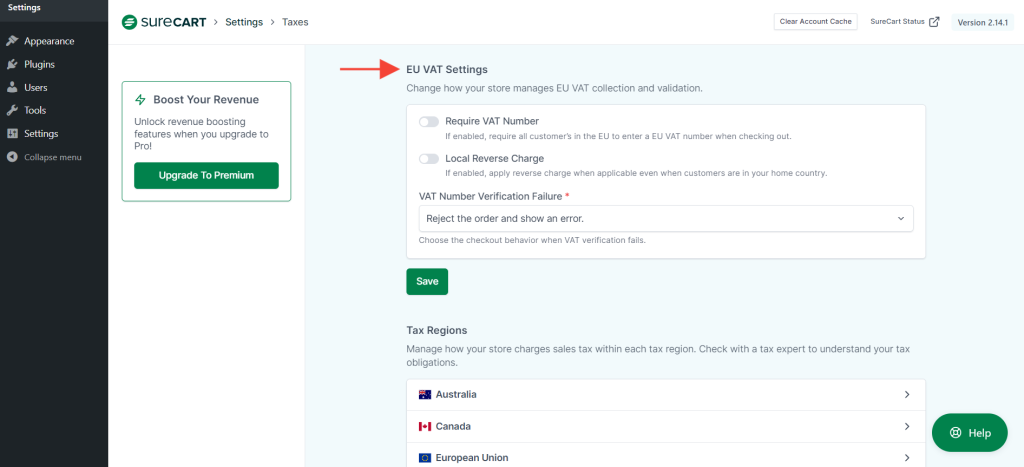This screenshot has width=1024, height=467.
Task: Click the Users person icon
Action: [12, 88]
